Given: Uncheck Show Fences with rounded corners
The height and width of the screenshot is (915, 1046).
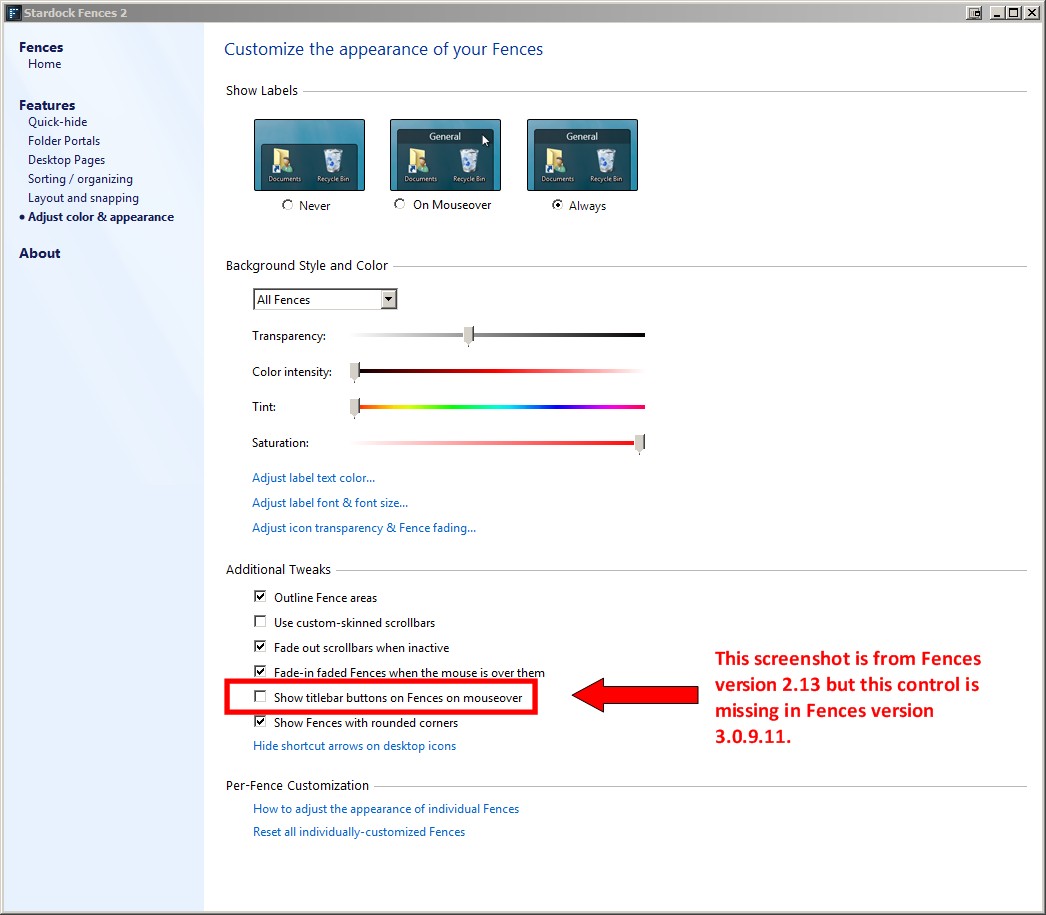Looking at the screenshot, I should point(260,722).
